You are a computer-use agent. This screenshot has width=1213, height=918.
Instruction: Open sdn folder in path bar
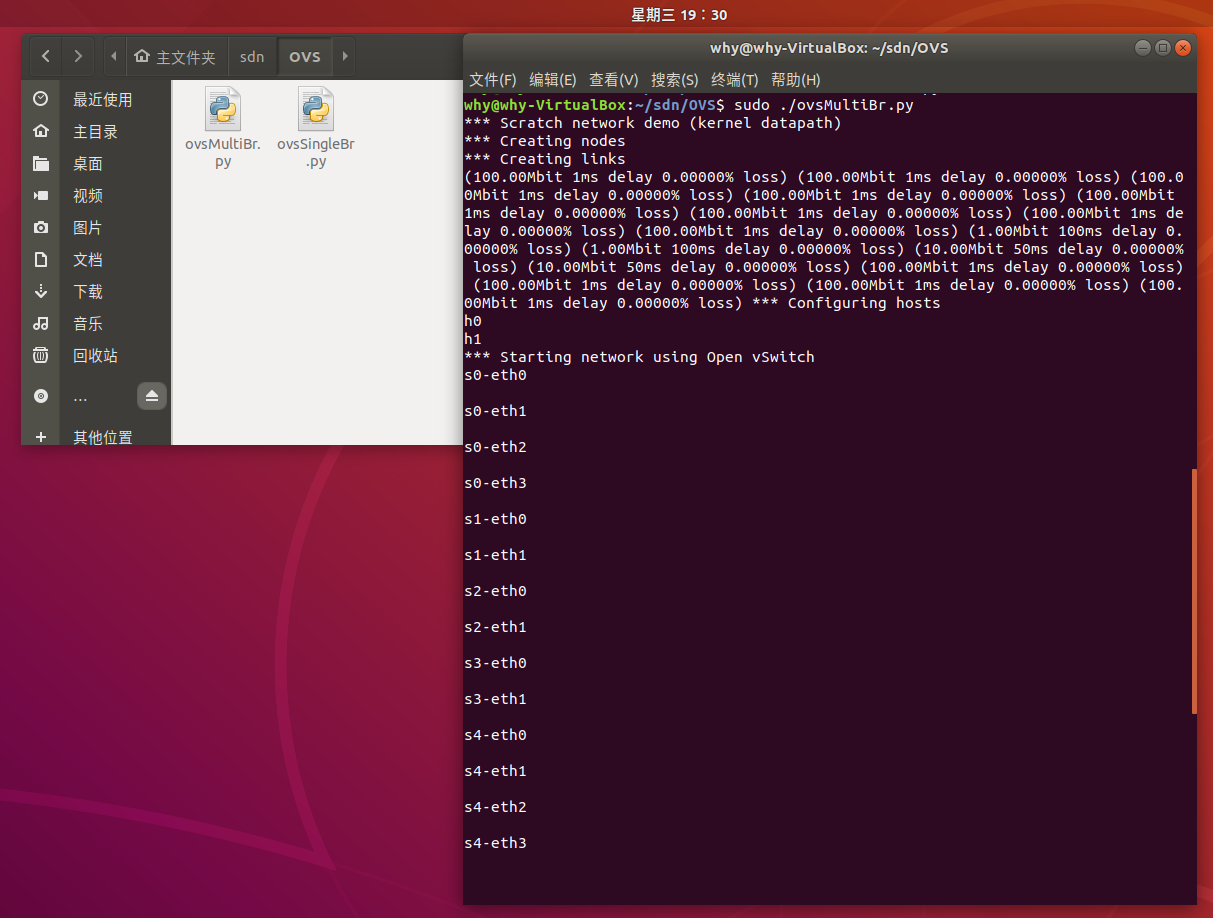click(x=252, y=57)
